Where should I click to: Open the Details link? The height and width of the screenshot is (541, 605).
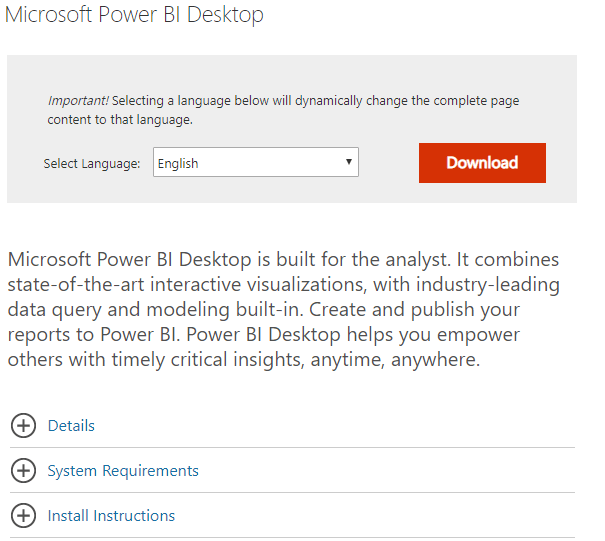click(71, 426)
